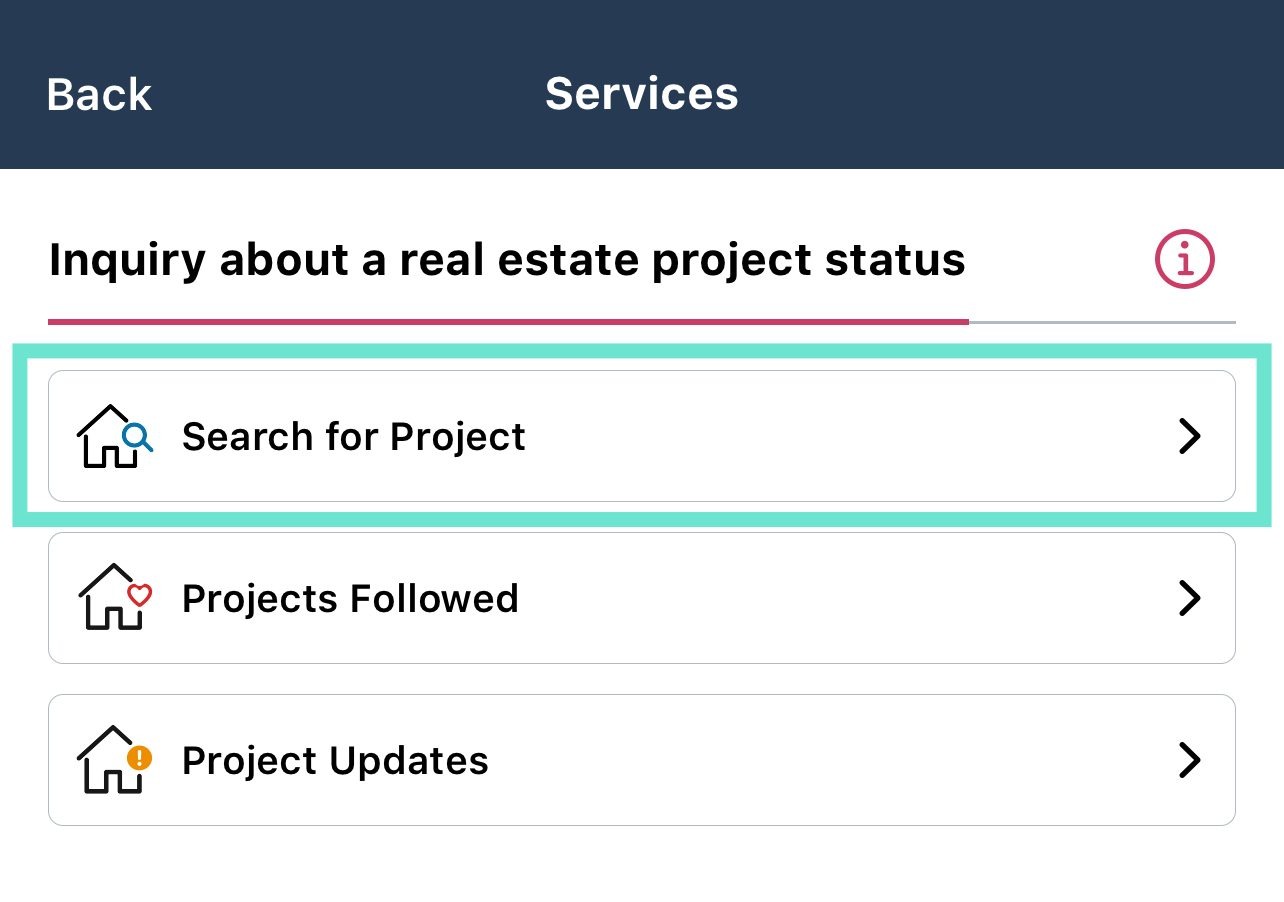Go back using the Back button
This screenshot has height=902, width=1284.
[x=99, y=95]
